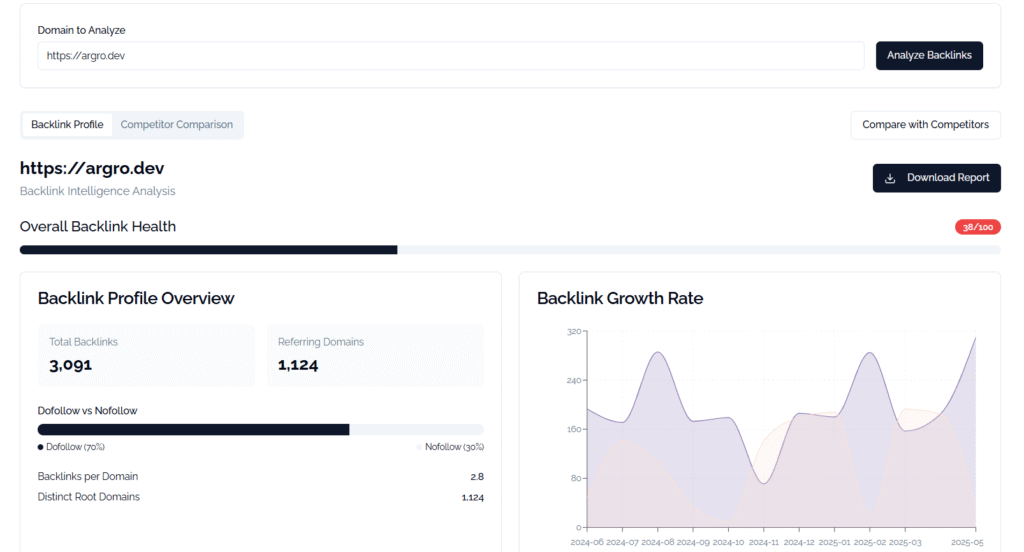Click the 38/100 health score badge
The height and width of the screenshot is (552, 1024).
coord(978,227)
